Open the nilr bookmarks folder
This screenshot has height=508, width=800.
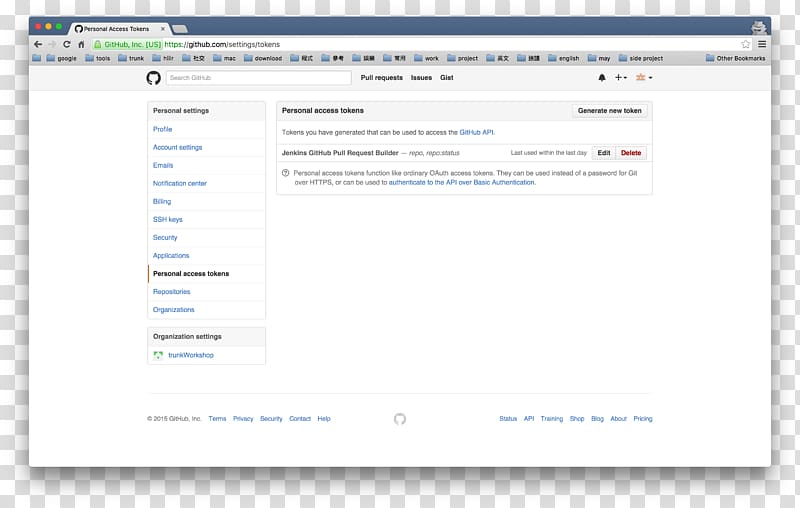pyautogui.click(x=163, y=58)
